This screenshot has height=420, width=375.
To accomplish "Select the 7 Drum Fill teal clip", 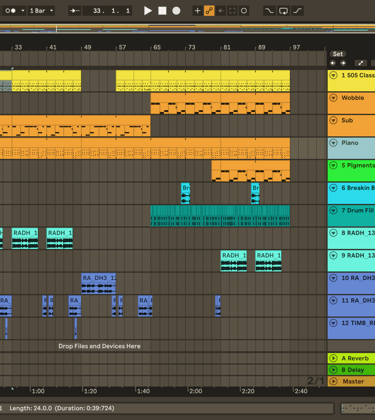I will [x=220, y=216].
